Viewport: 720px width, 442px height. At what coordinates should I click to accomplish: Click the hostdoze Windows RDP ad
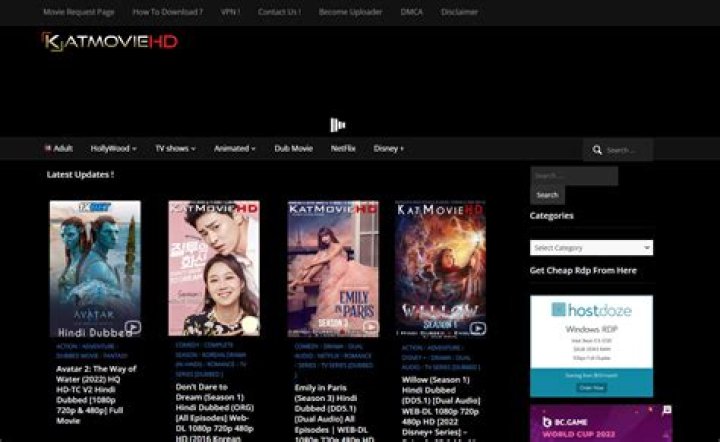(x=591, y=346)
